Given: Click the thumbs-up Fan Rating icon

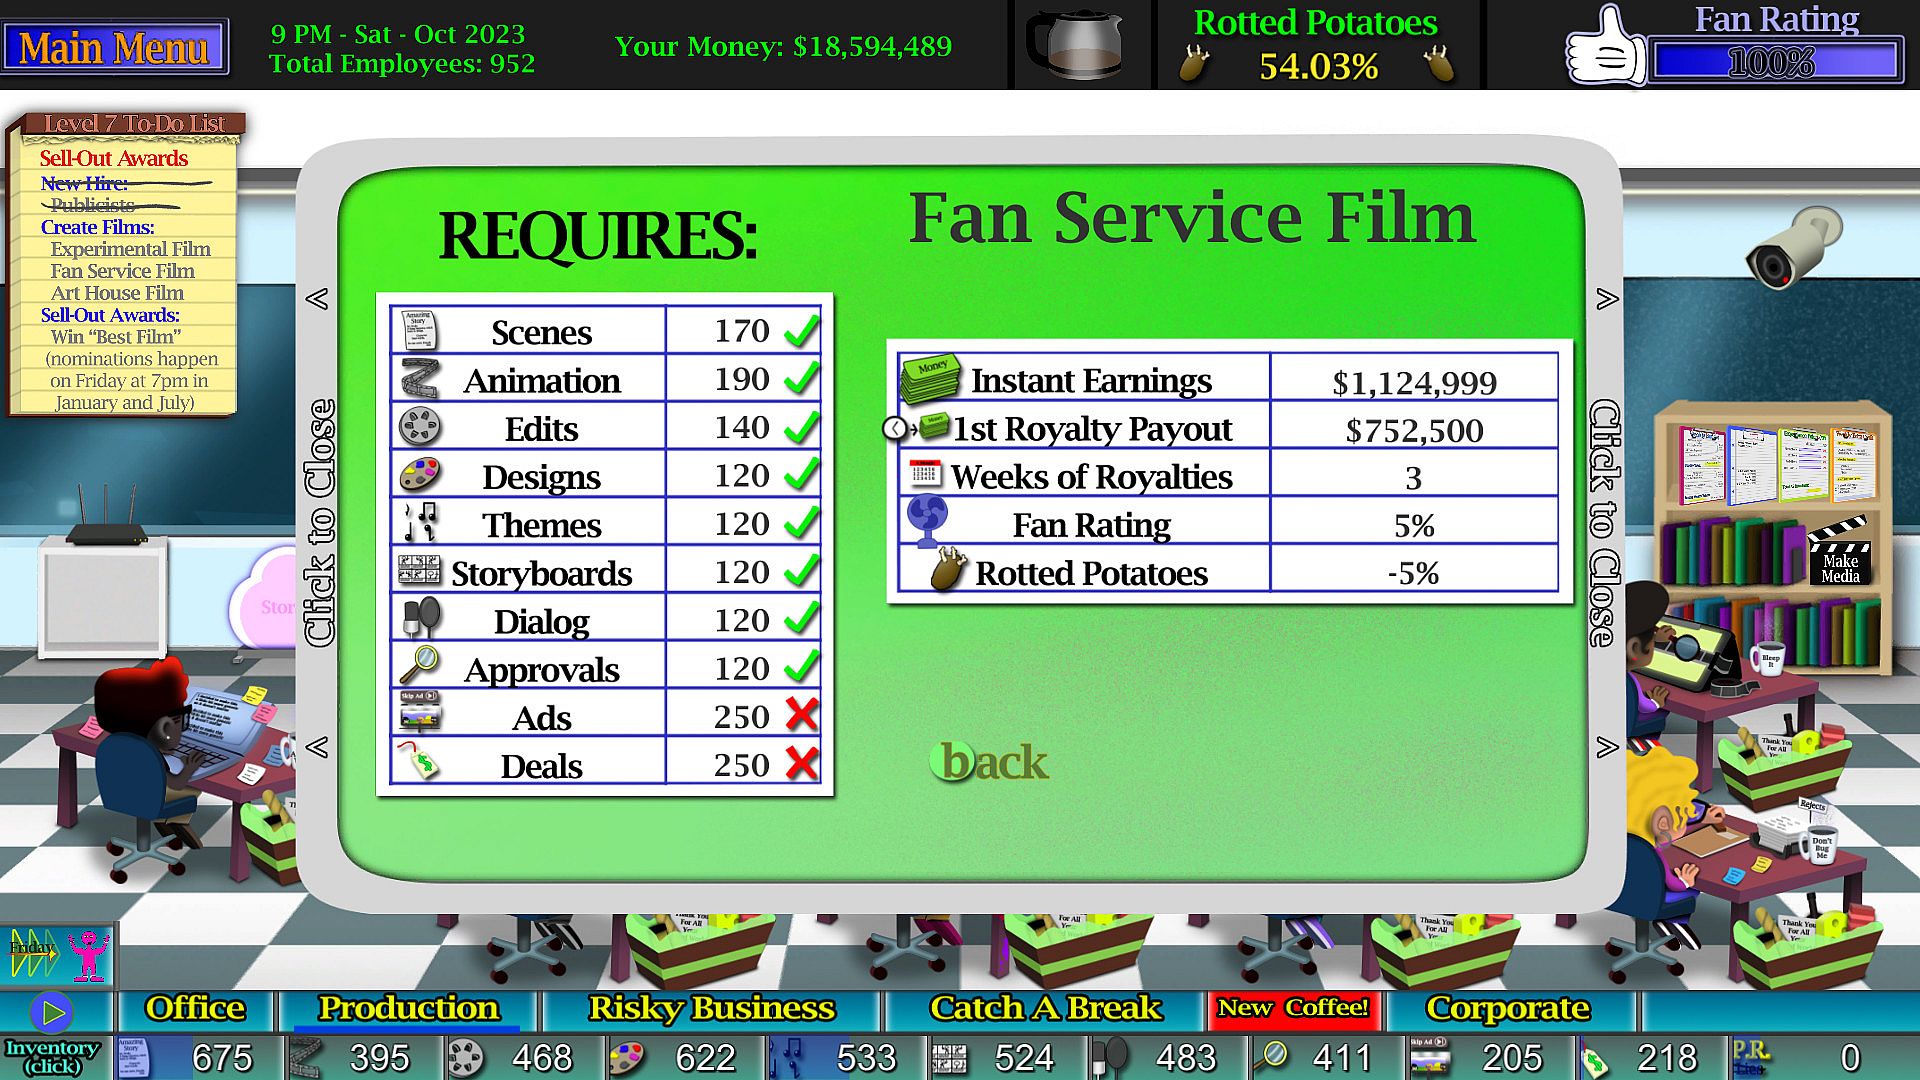Looking at the screenshot, I should (1605, 50).
